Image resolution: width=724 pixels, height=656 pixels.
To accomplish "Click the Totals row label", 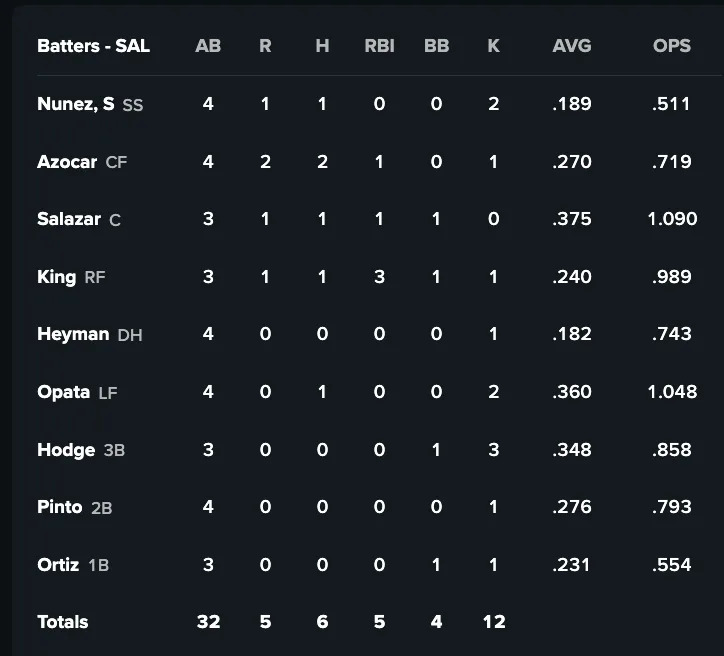I will pos(62,622).
